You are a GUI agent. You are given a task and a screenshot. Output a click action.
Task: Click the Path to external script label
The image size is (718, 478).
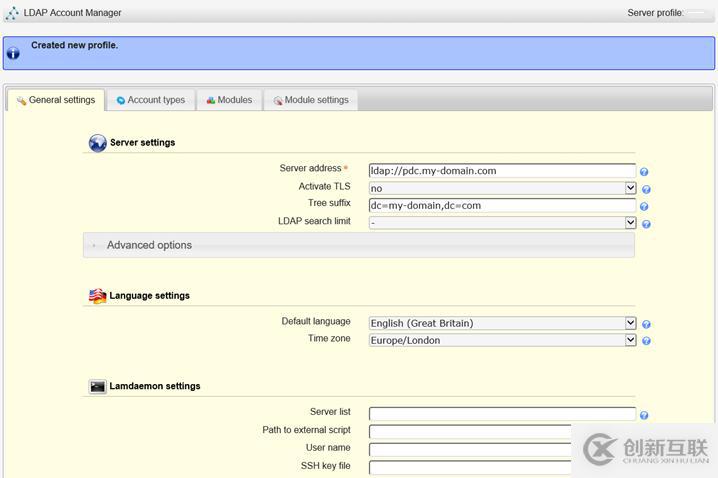point(306,430)
